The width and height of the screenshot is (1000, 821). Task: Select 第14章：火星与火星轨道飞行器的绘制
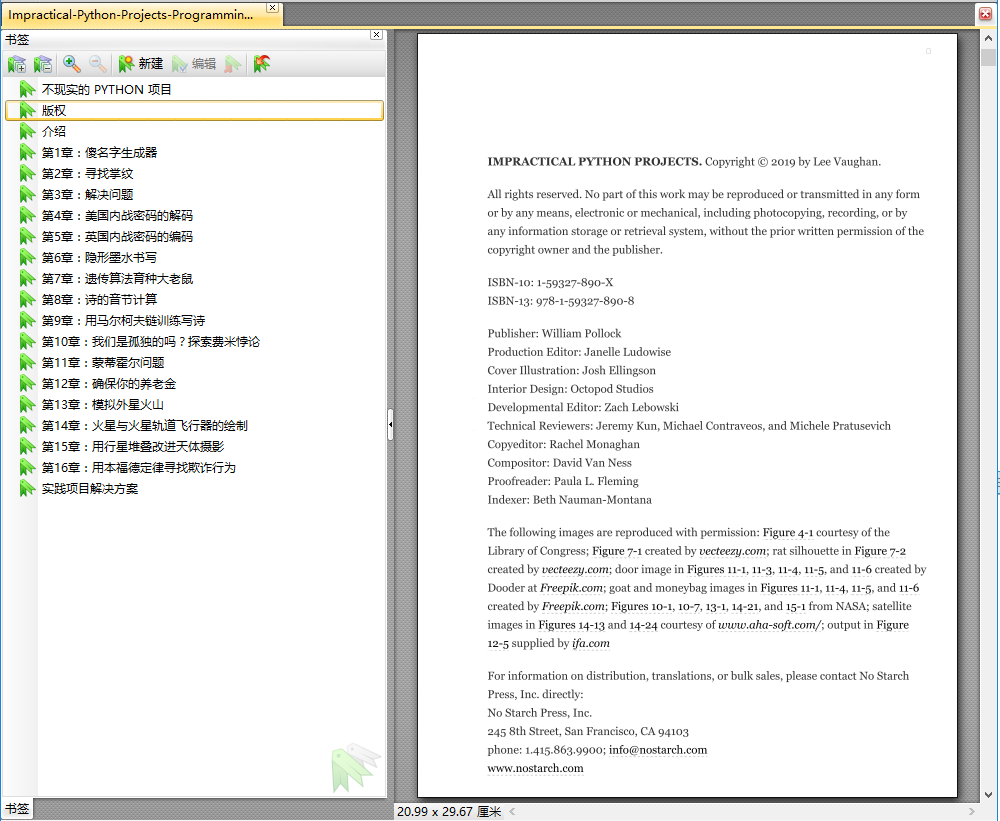coord(145,425)
